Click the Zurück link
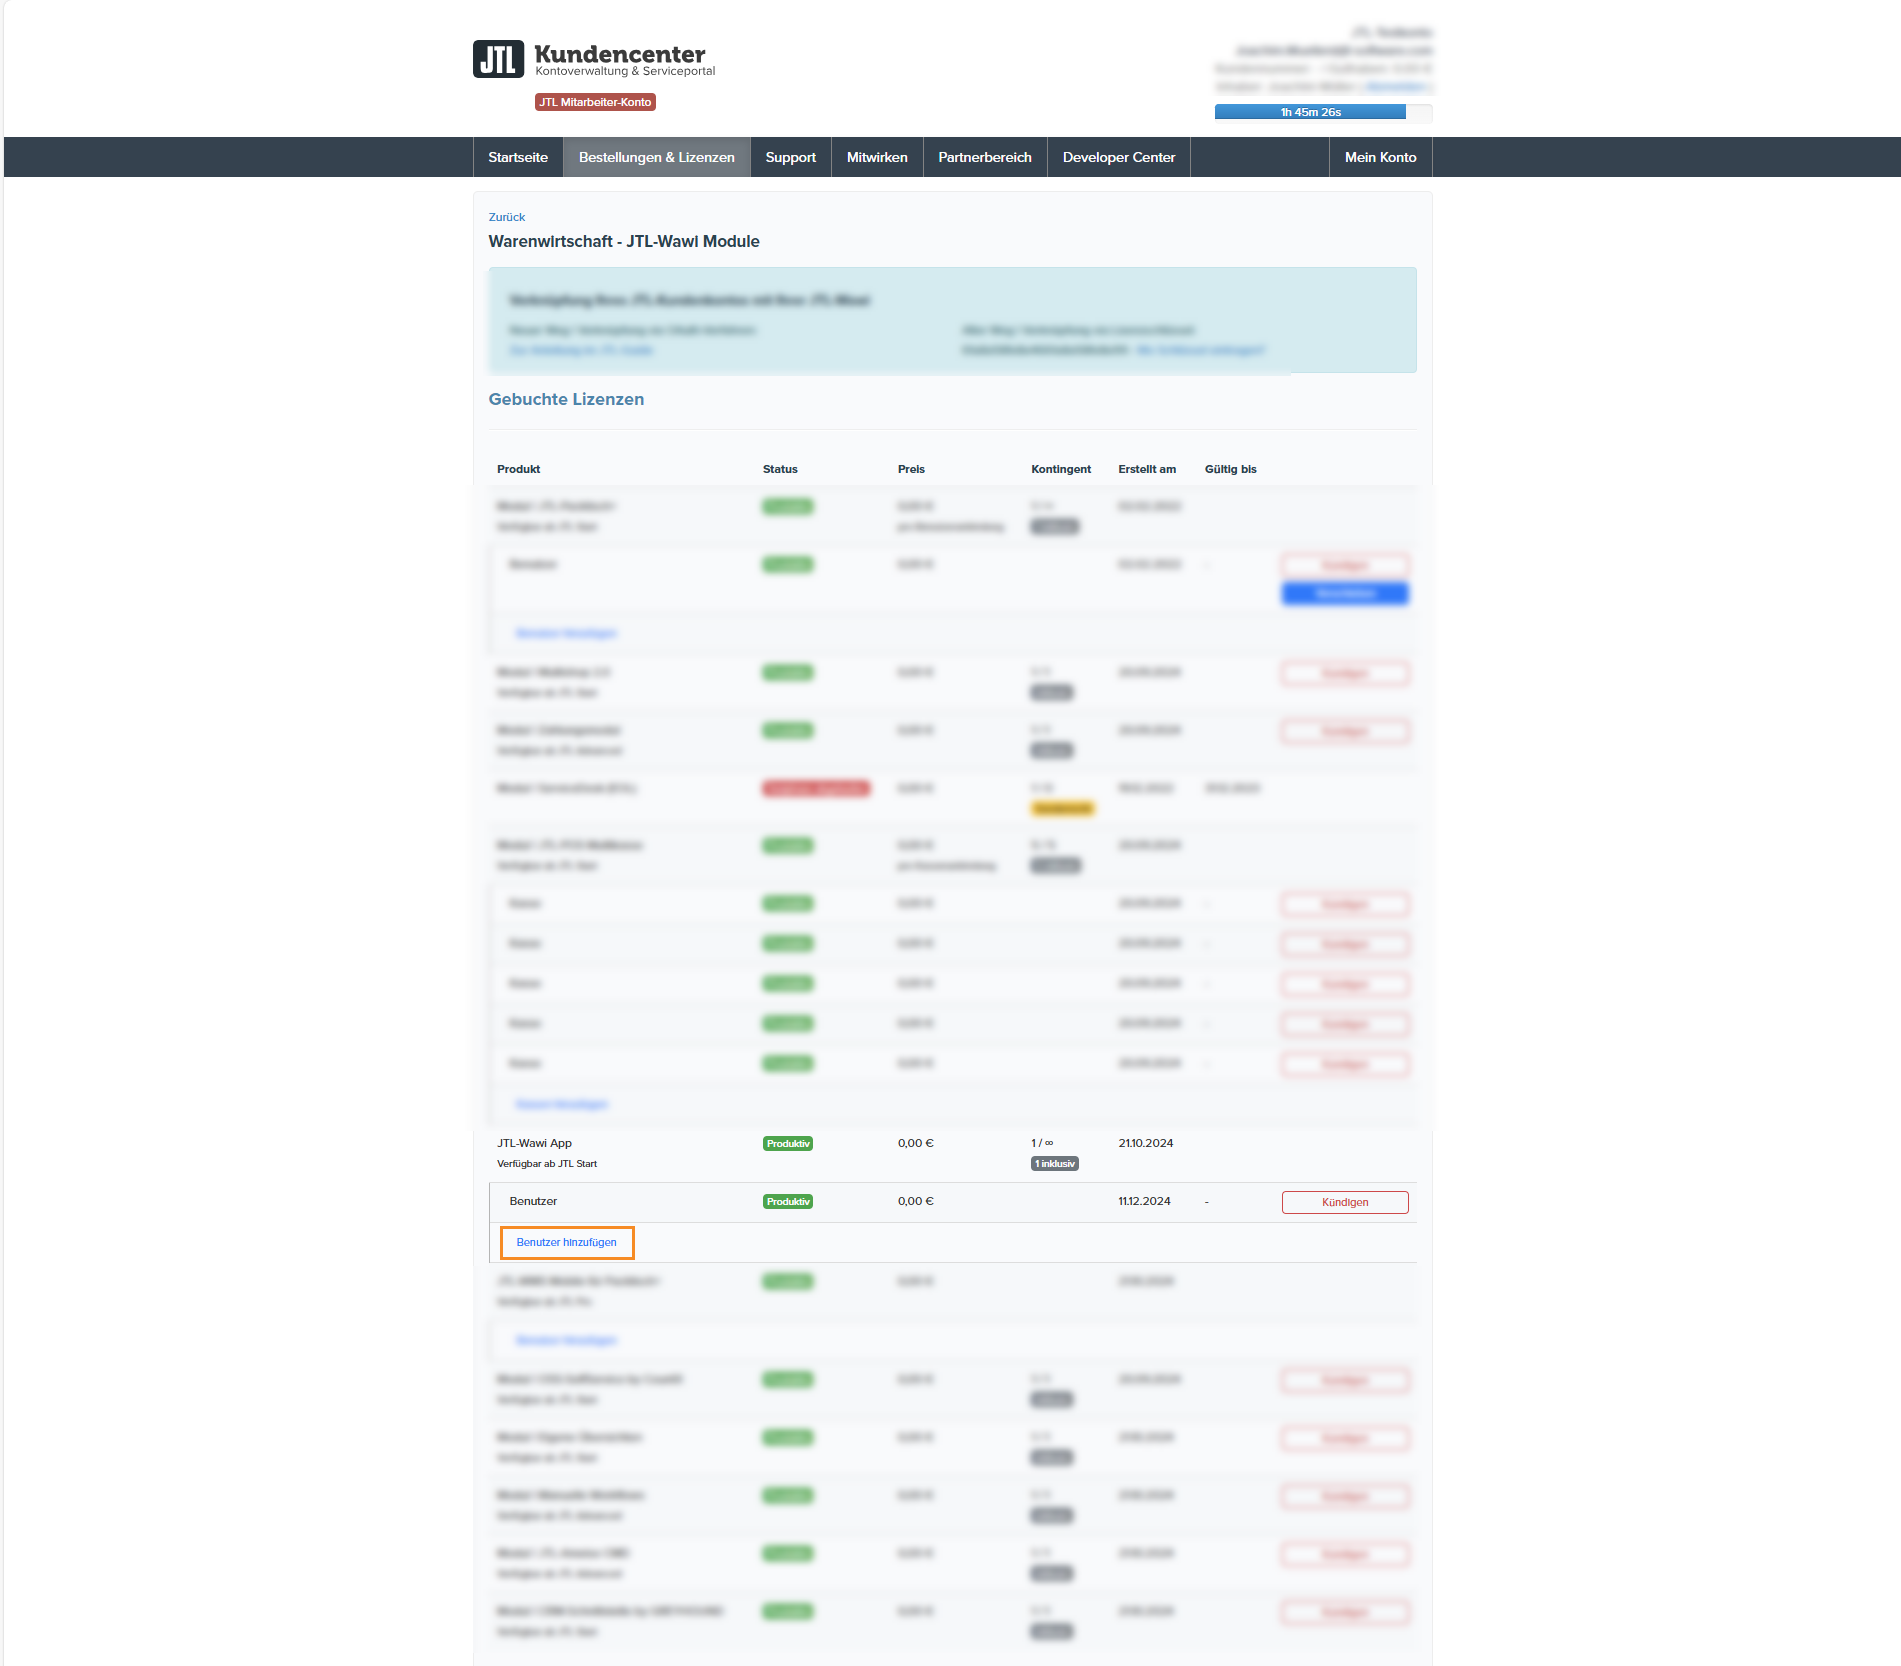Viewport: 1901px width, 1666px height. coord(506,217)
